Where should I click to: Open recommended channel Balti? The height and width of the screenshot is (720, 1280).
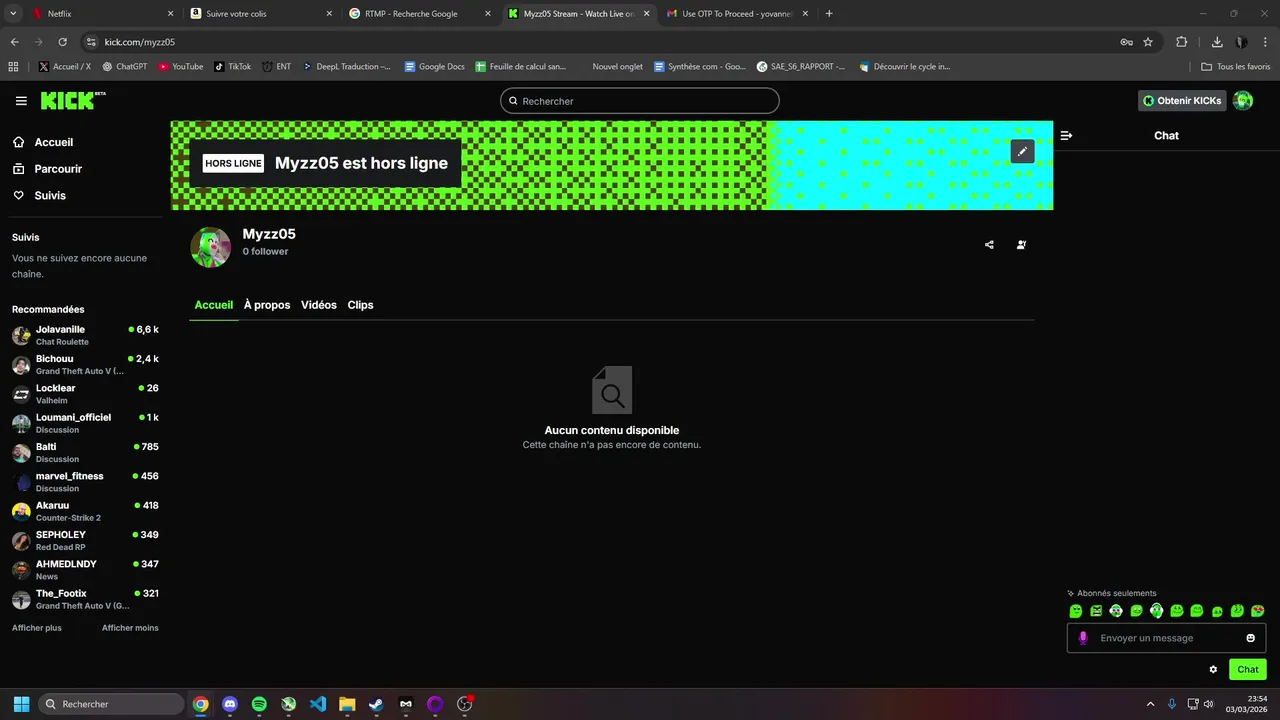tap(85, 452)
